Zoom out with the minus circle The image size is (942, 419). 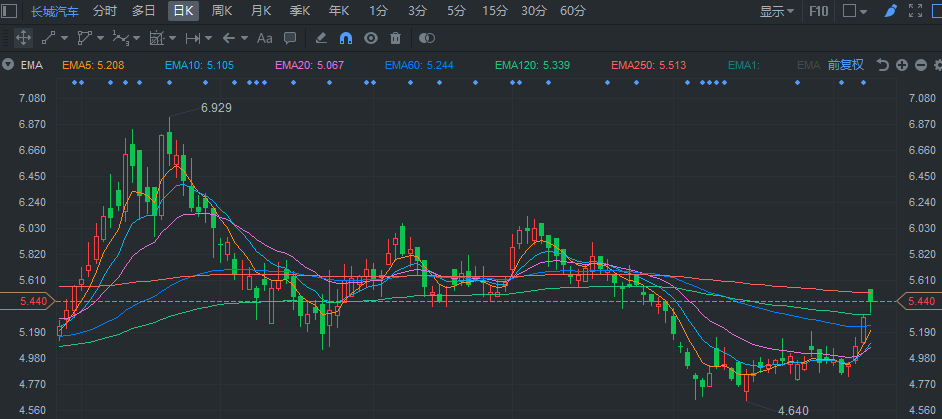[921, 65]
